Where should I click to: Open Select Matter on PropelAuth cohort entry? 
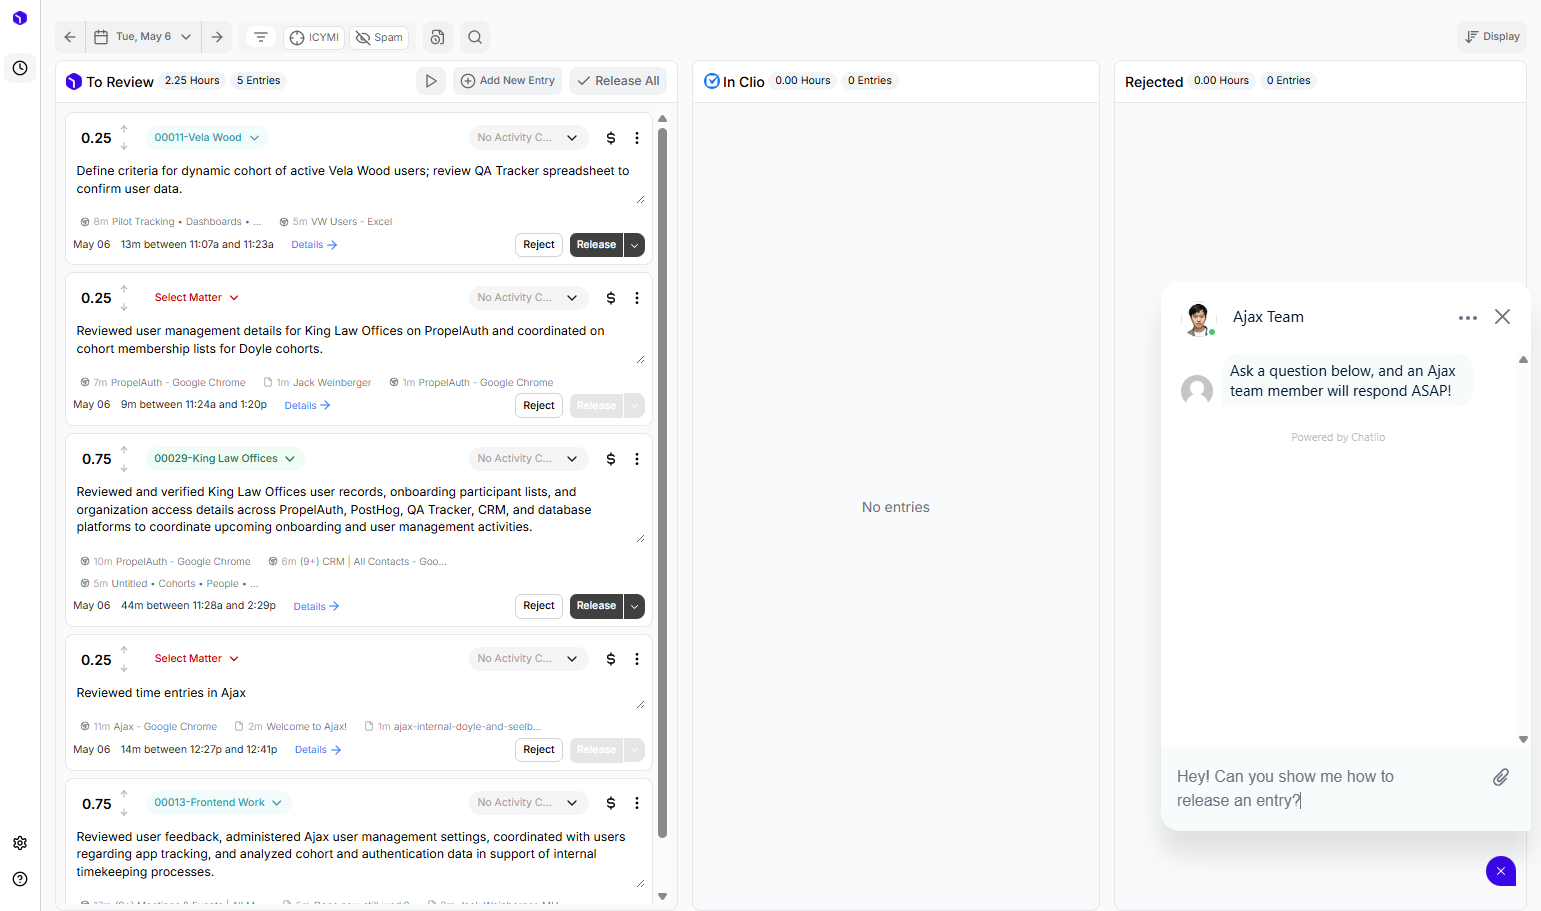tap(196, 298)
